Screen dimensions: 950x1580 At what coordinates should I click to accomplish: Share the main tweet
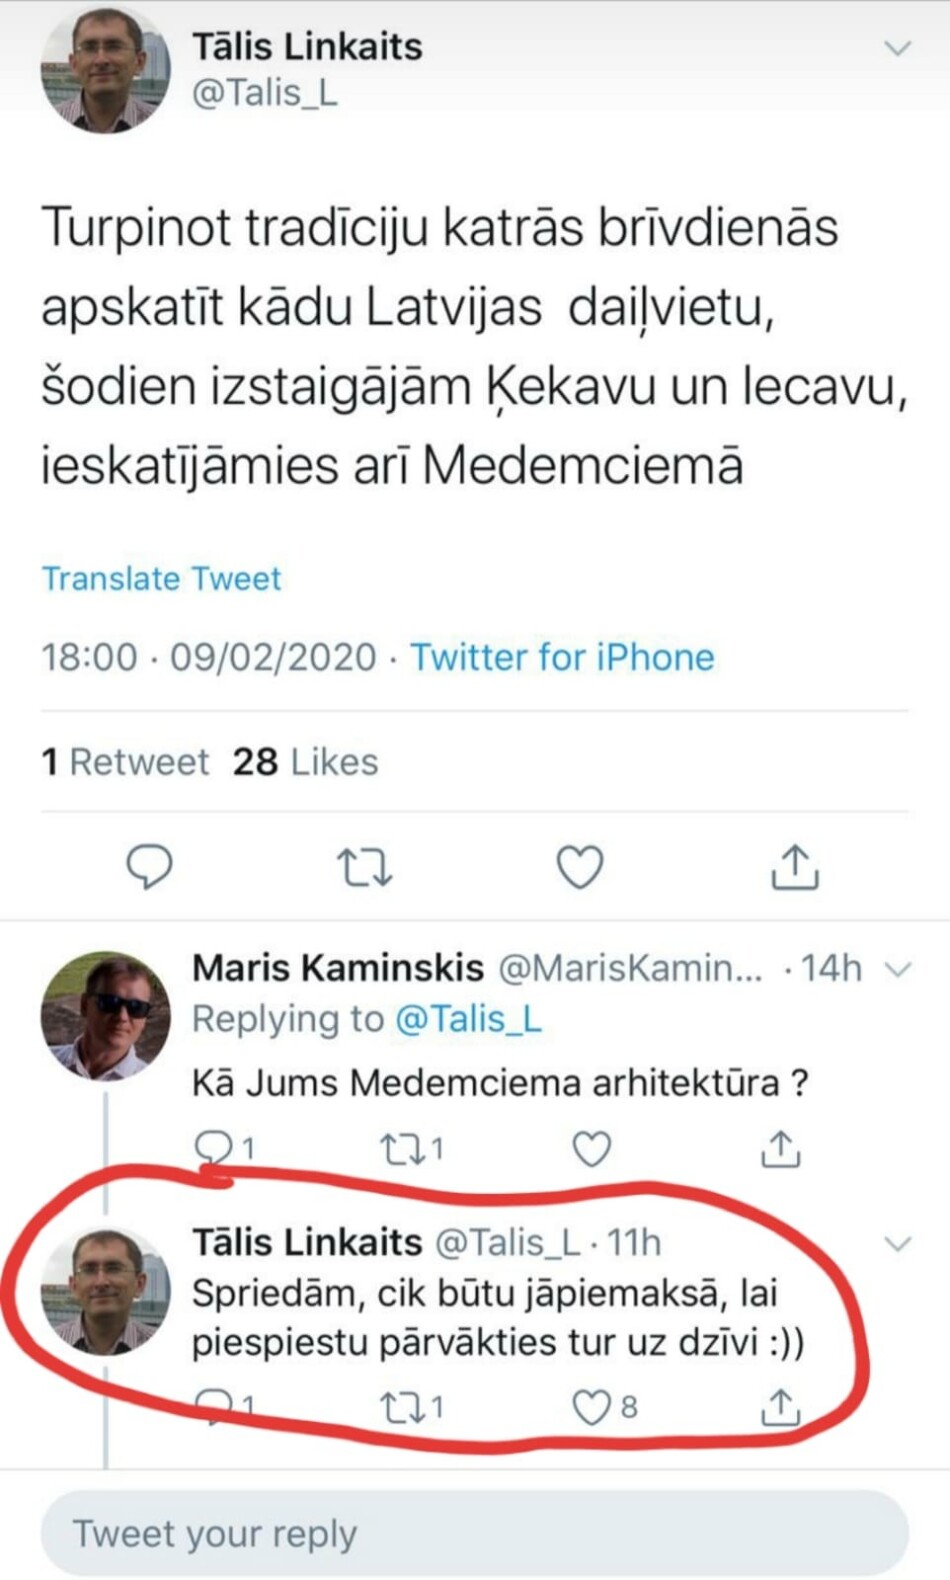tap(795, 866)
